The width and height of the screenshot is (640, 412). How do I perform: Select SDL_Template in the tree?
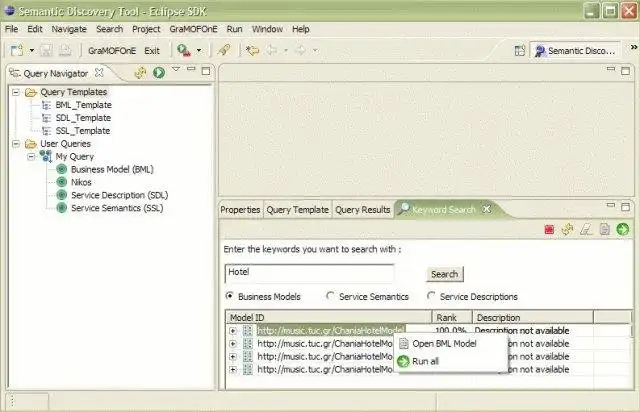click(83, 118)
